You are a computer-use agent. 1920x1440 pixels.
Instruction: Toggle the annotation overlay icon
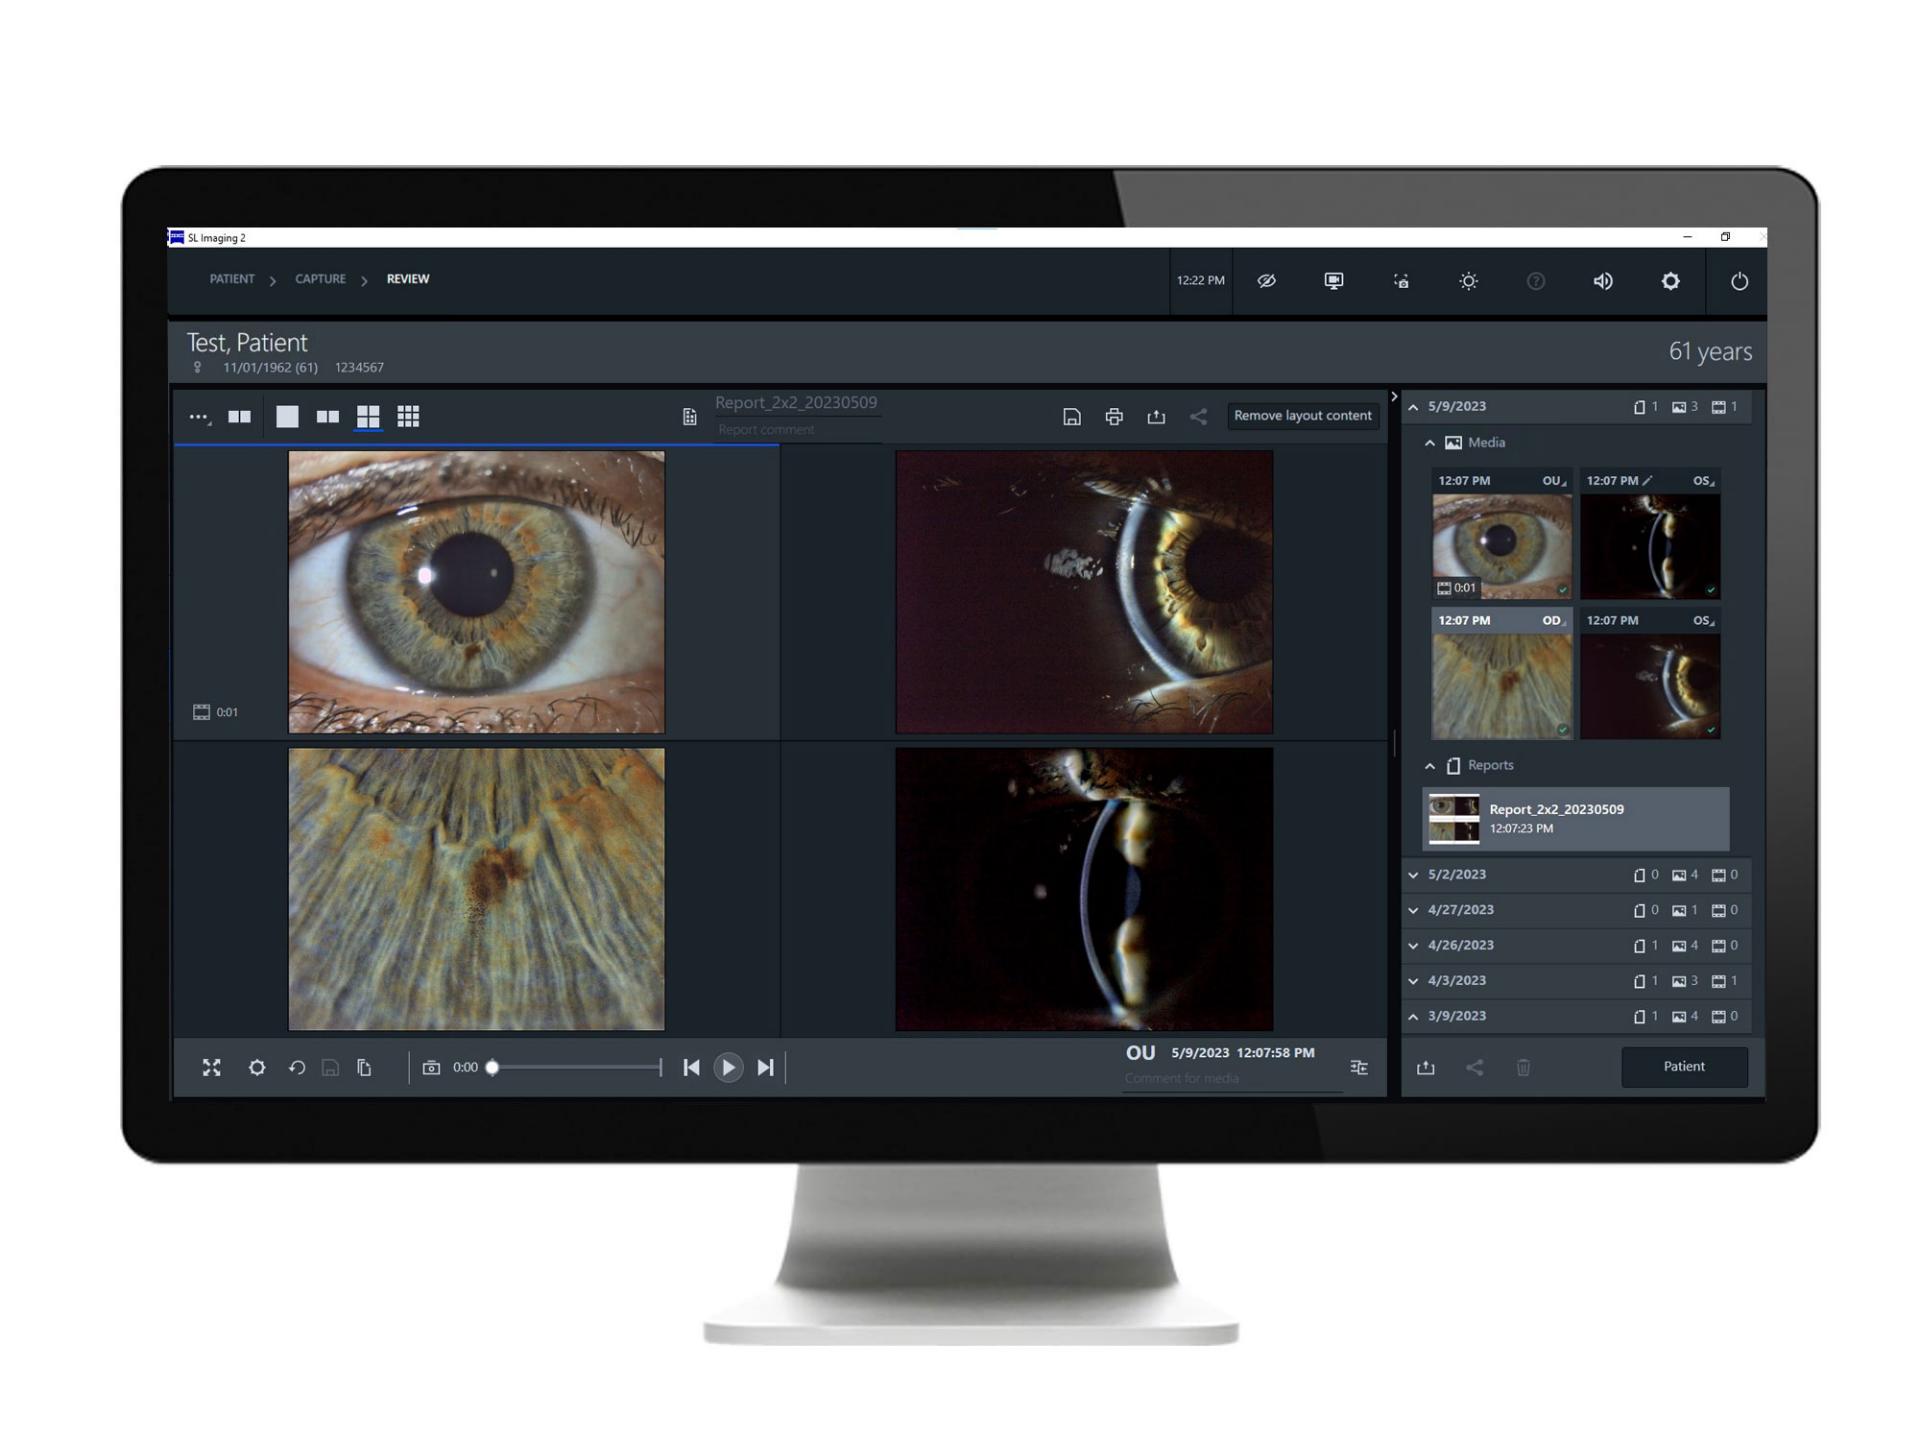(x=1268, y=278)
